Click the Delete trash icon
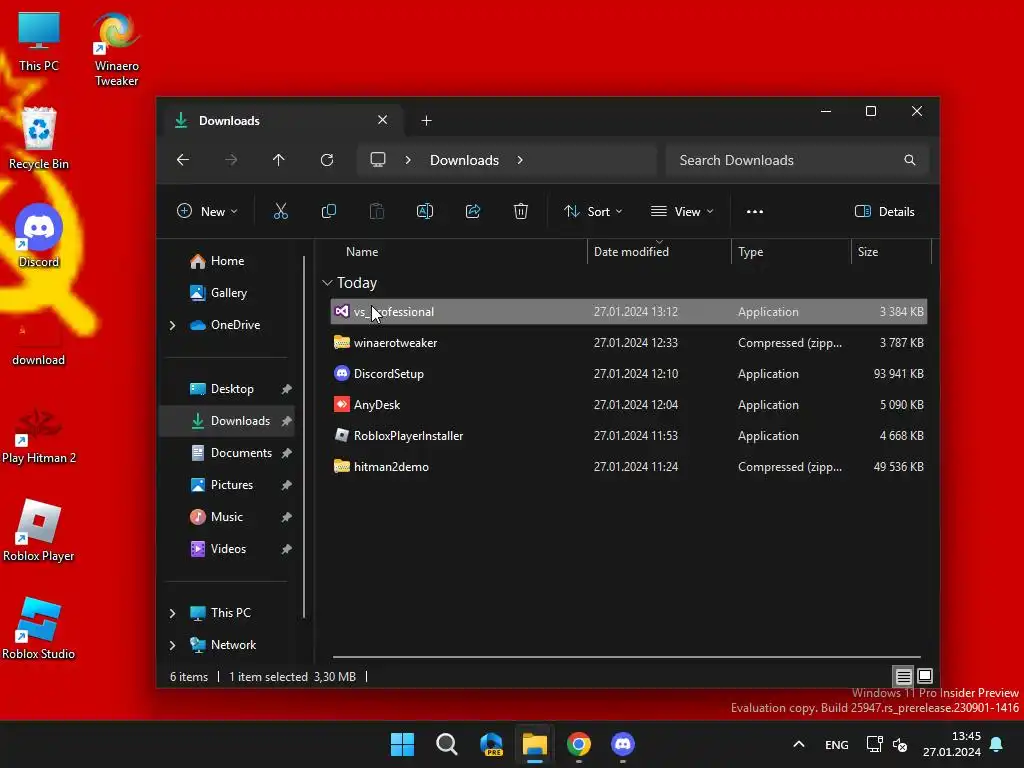Image resolution: width=1024 pixels, height=768 pixels. click(520, 211)
